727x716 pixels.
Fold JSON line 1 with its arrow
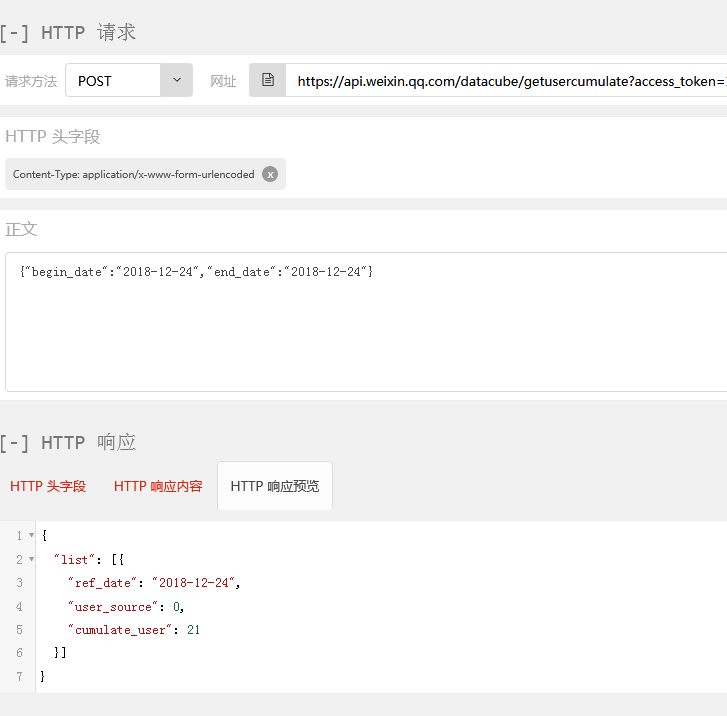(x=32, y=535)
